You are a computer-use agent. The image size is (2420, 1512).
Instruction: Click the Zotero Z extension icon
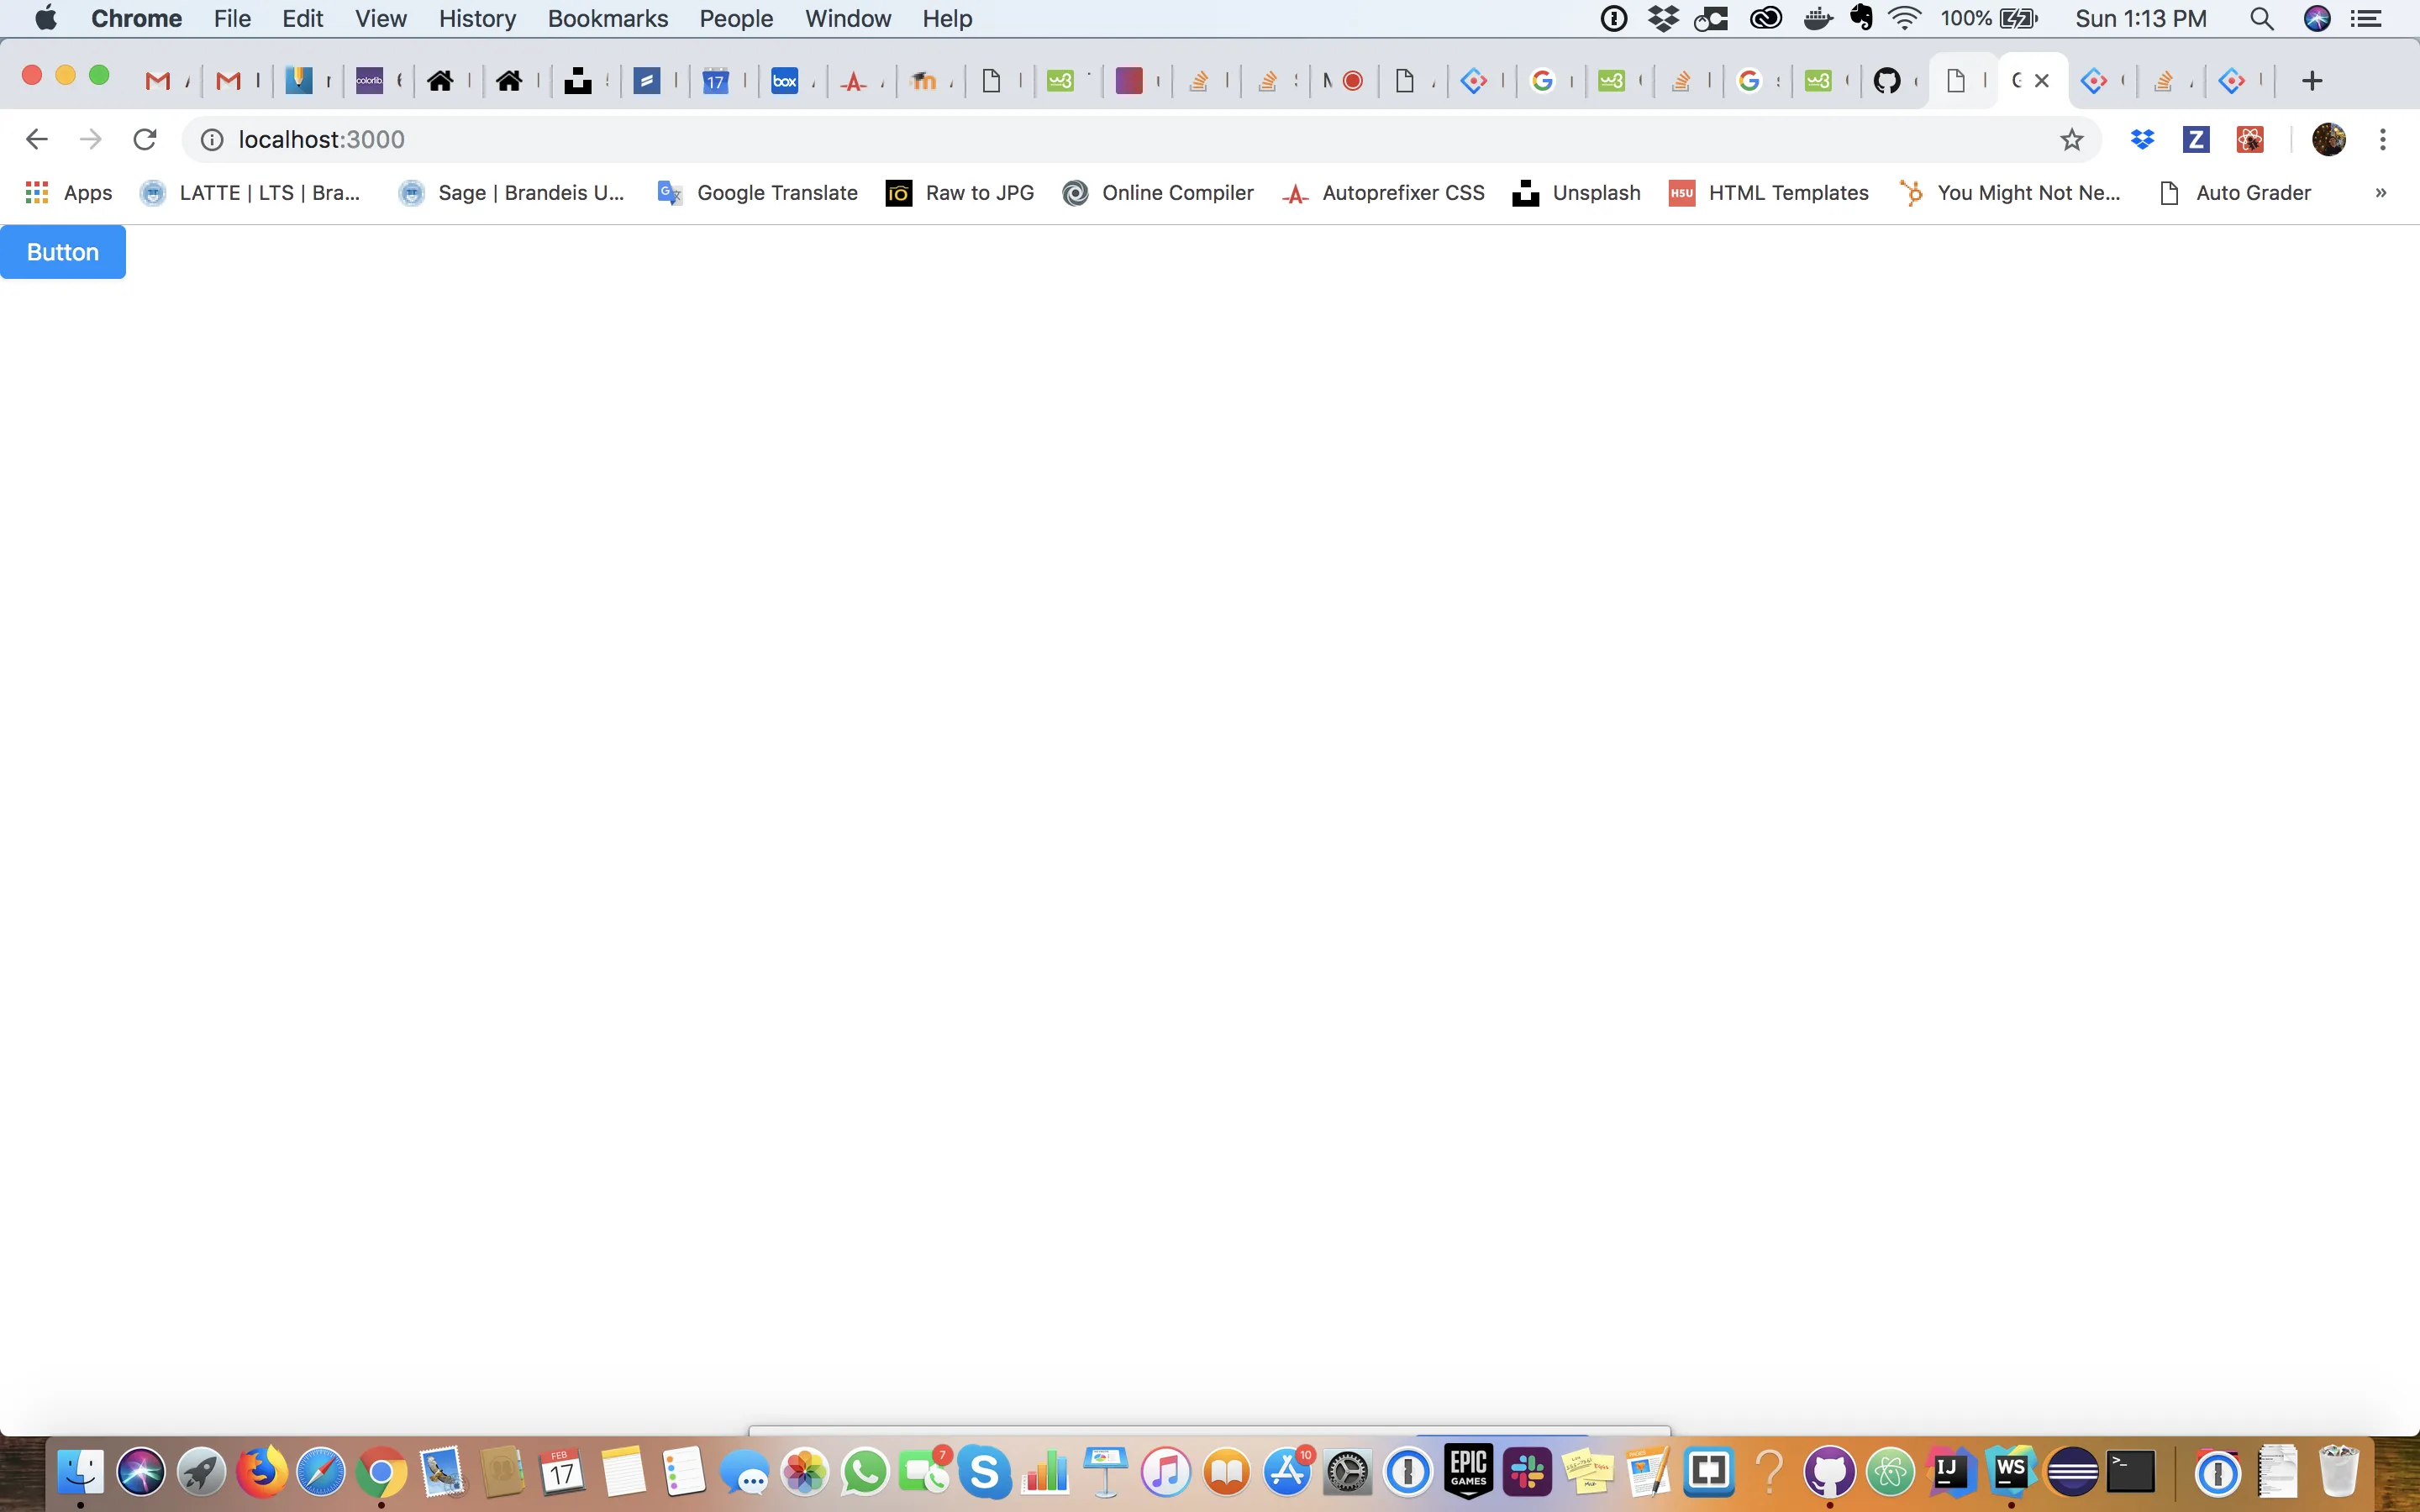(x=2195, y=139)
